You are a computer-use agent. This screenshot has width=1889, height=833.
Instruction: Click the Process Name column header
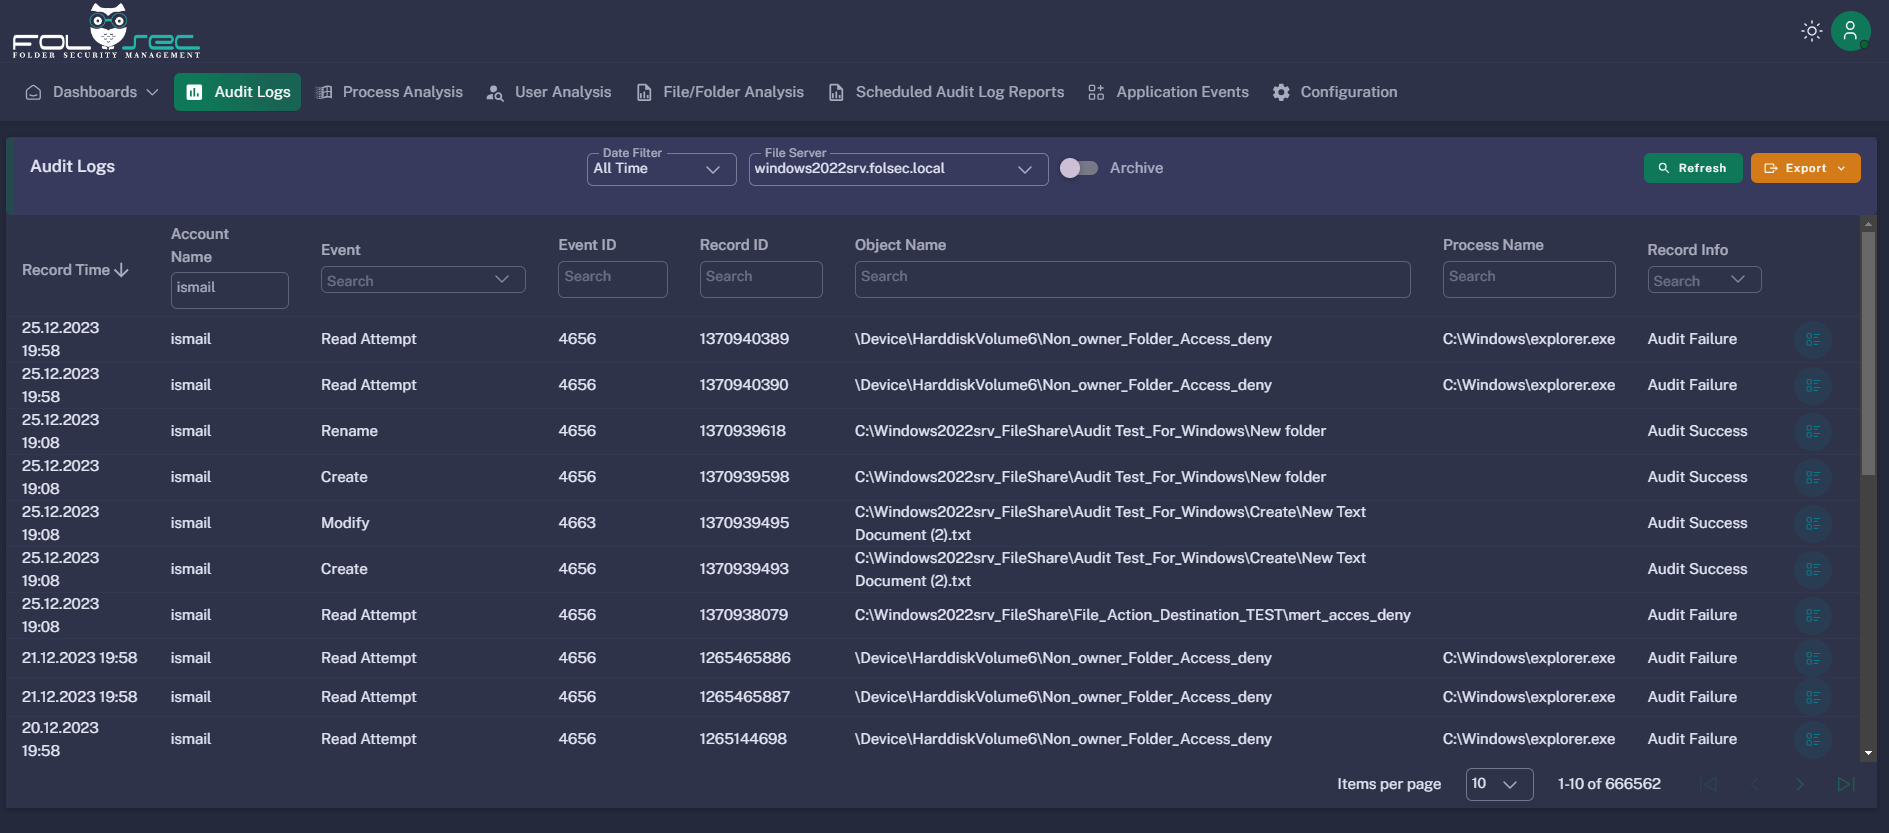click(x=1493, y=245)
